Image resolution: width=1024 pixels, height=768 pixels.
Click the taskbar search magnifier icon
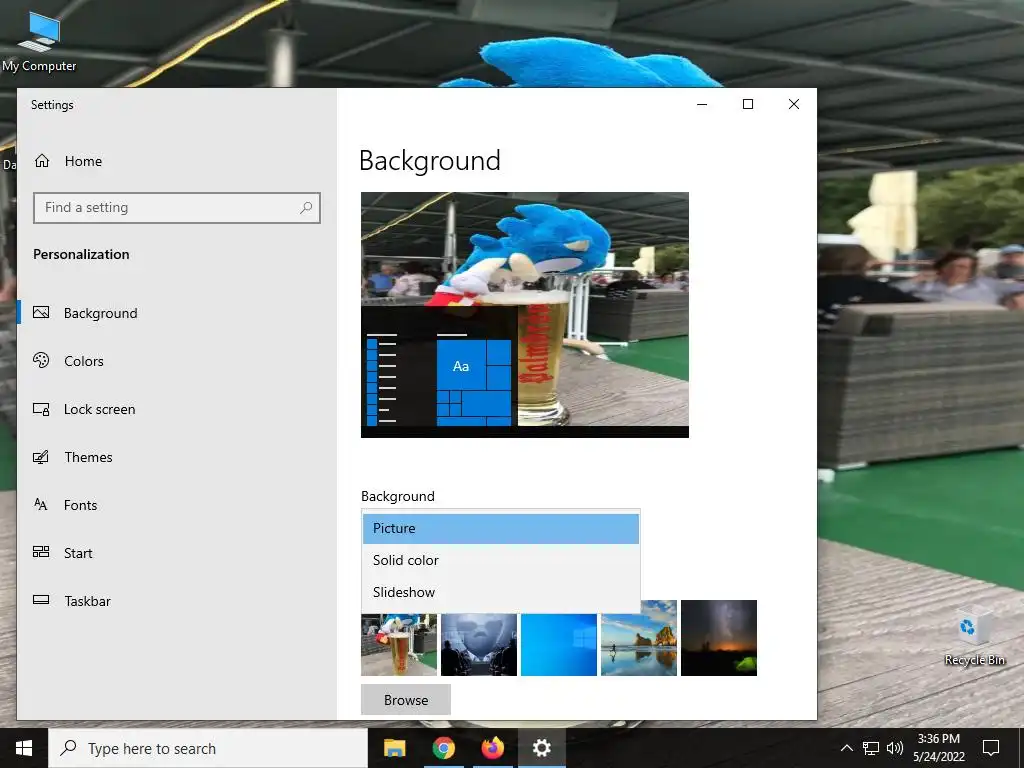[68, 748]
